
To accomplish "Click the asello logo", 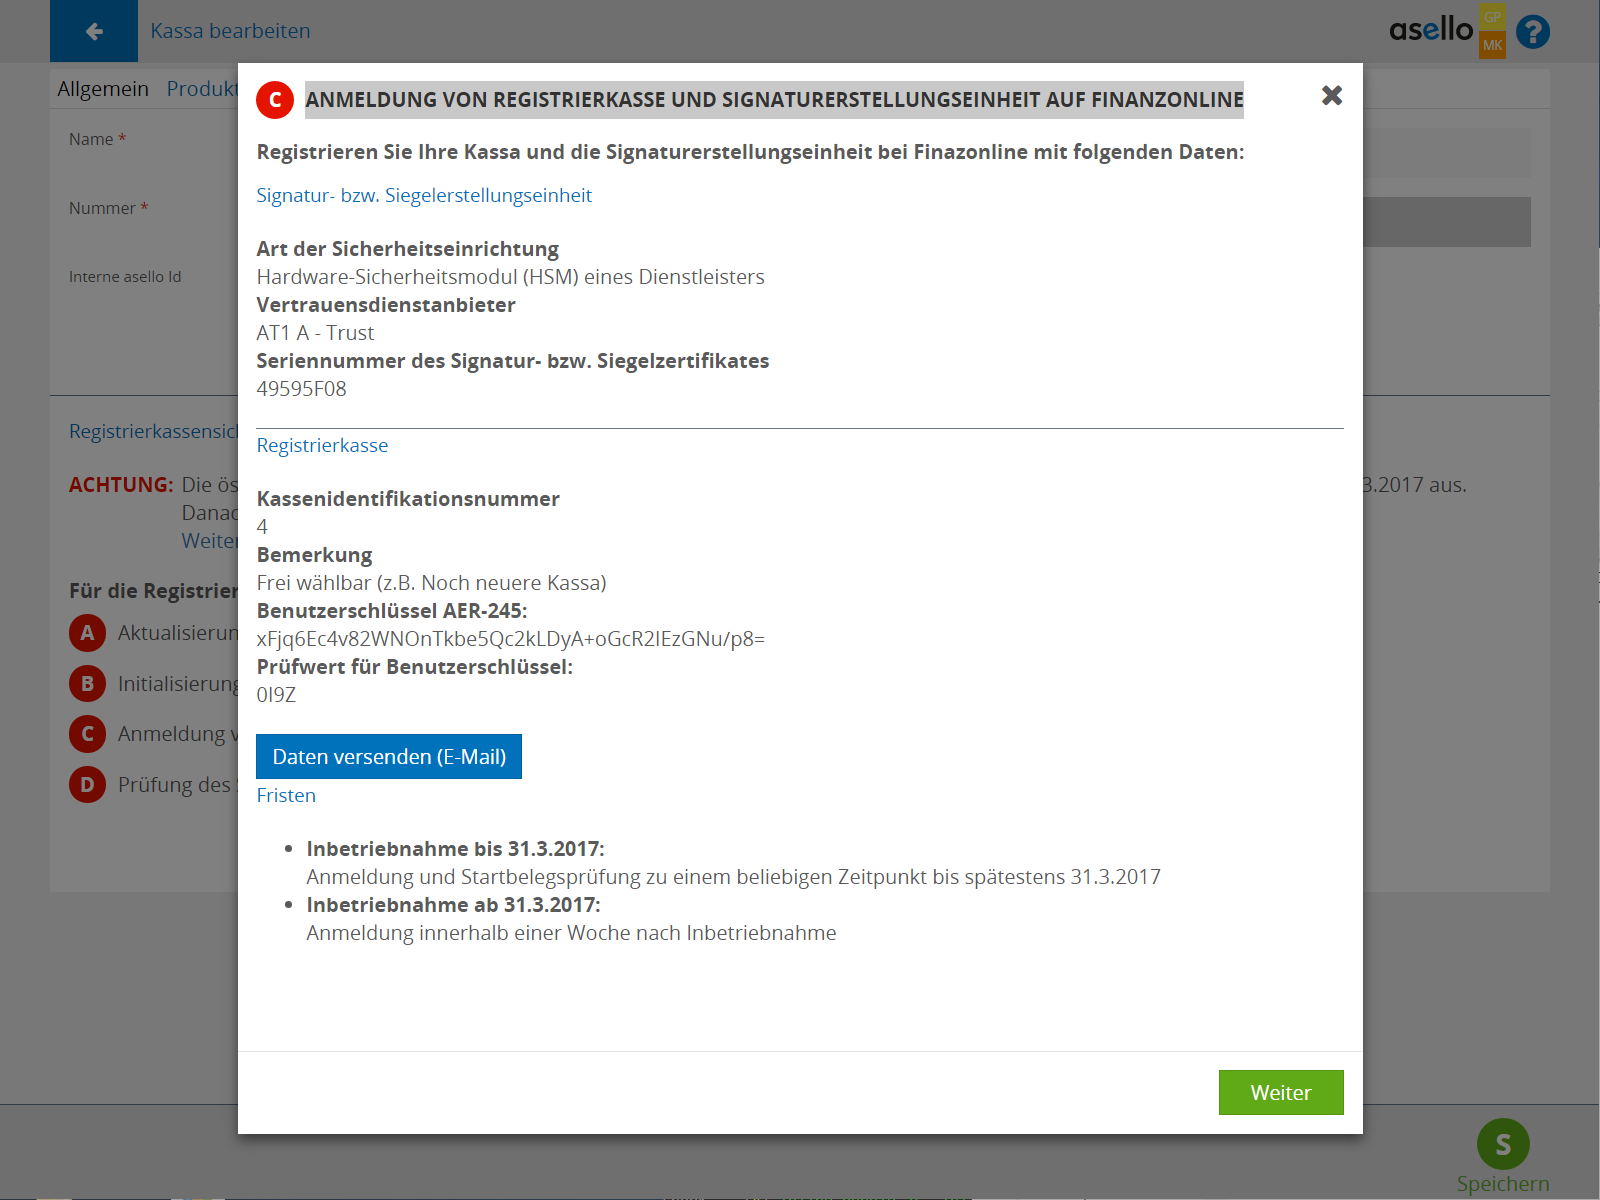I will 1430,30.
